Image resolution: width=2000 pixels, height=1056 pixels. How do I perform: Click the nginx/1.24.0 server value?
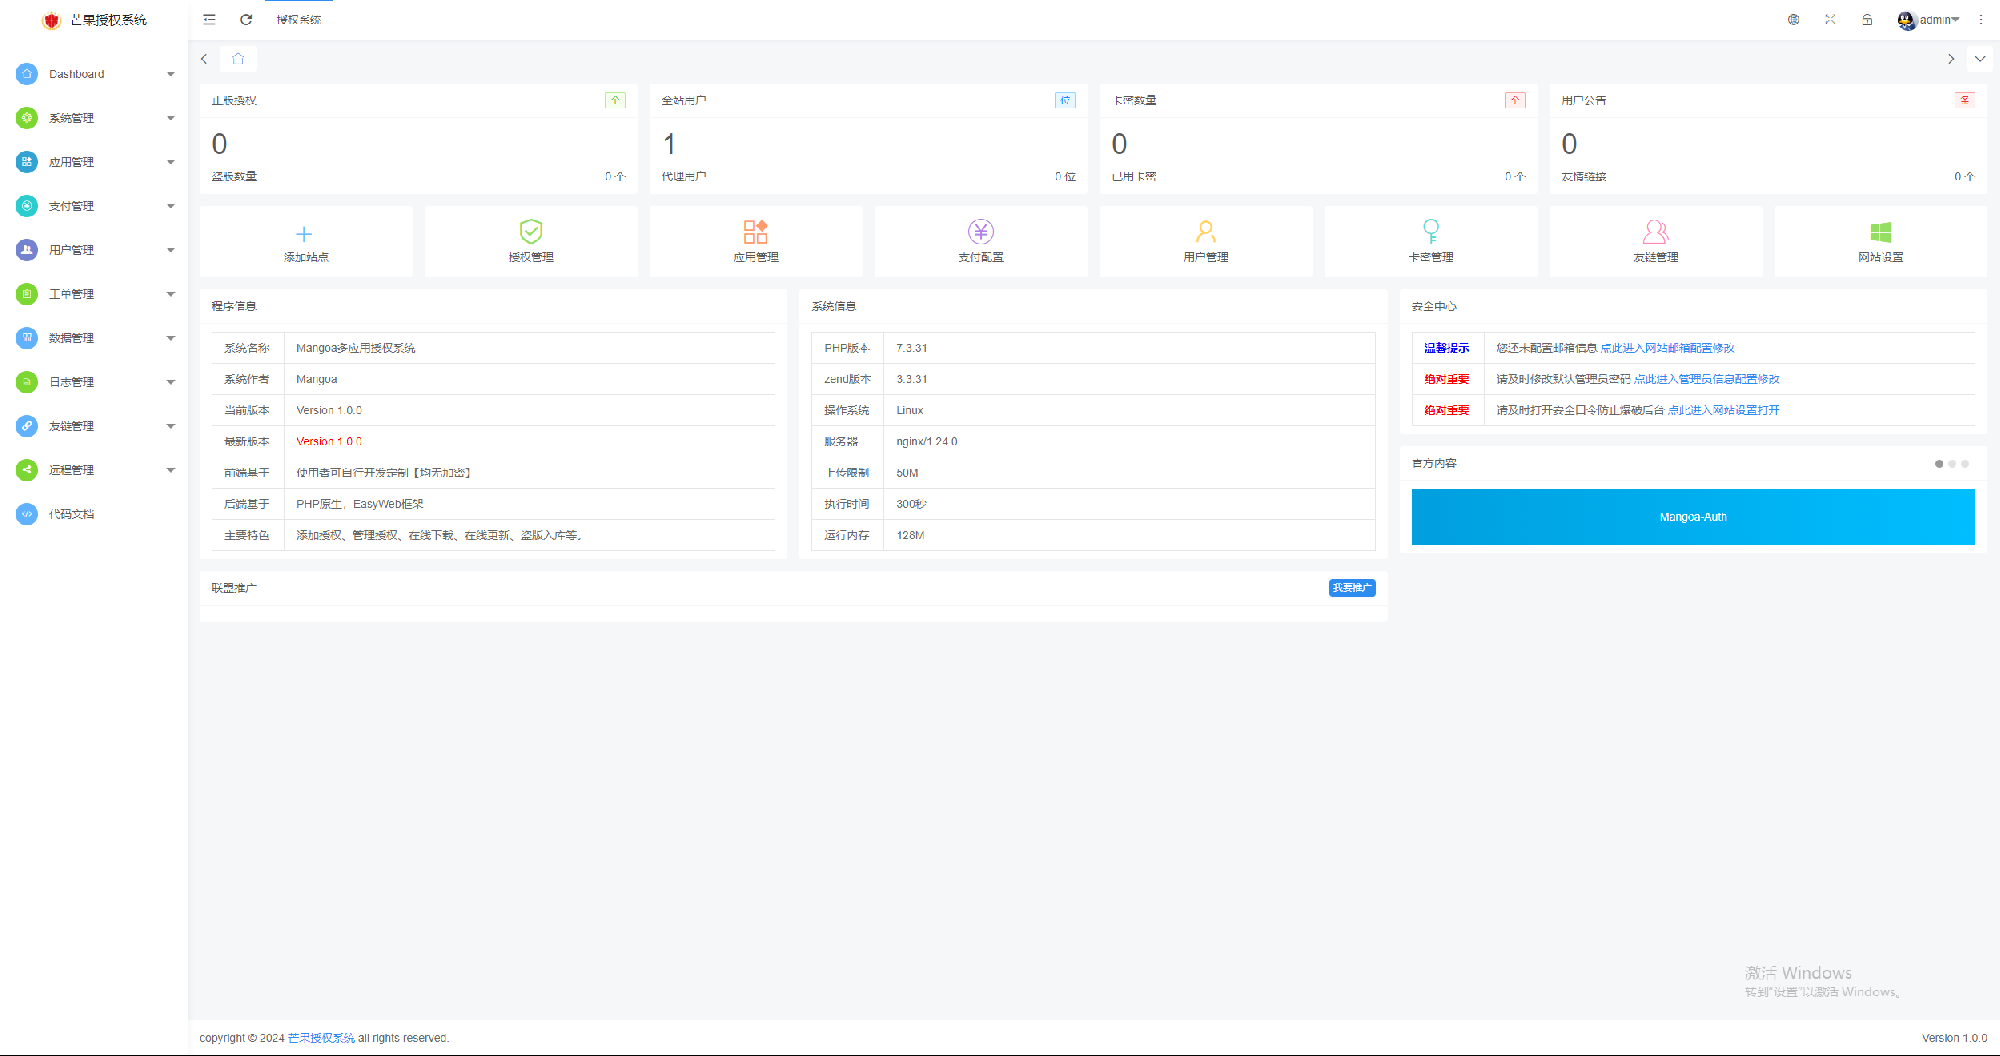point(927,441)
